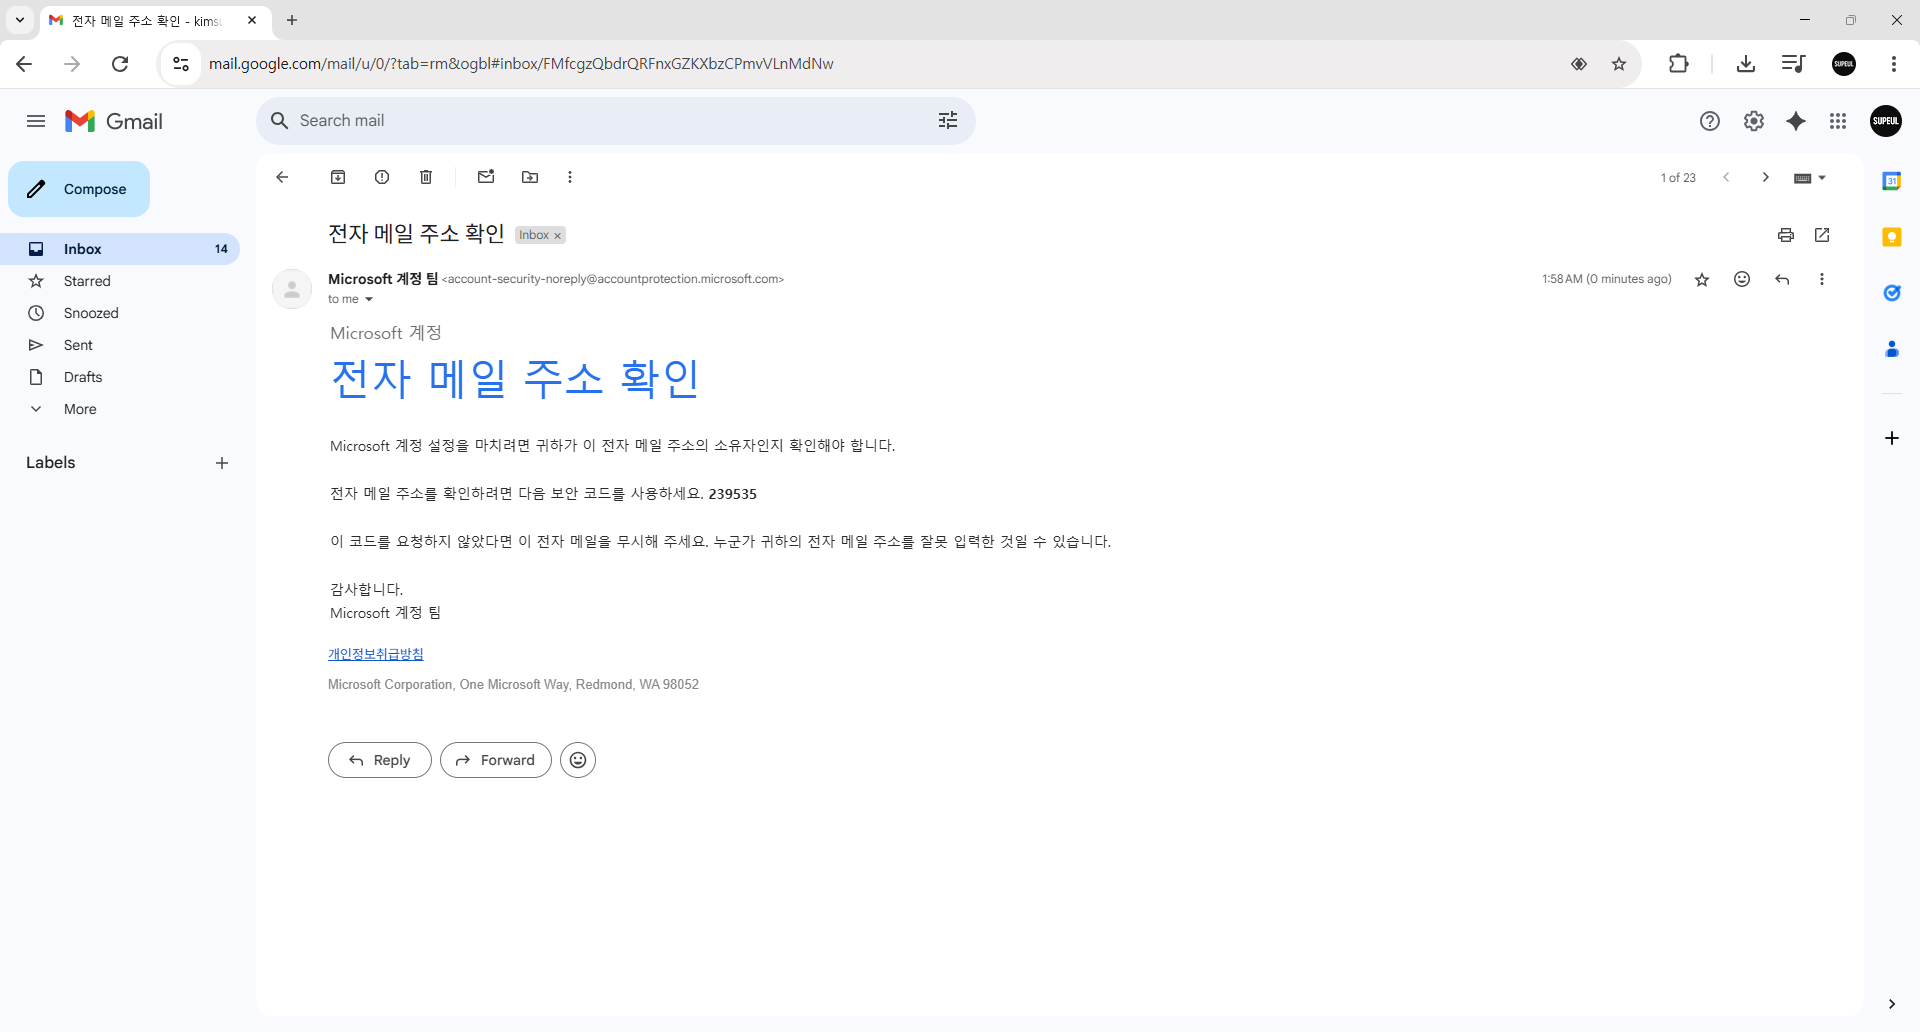1920x1032 pixels.
Task: Report this email as spam
Action: [x=382, y=177]
